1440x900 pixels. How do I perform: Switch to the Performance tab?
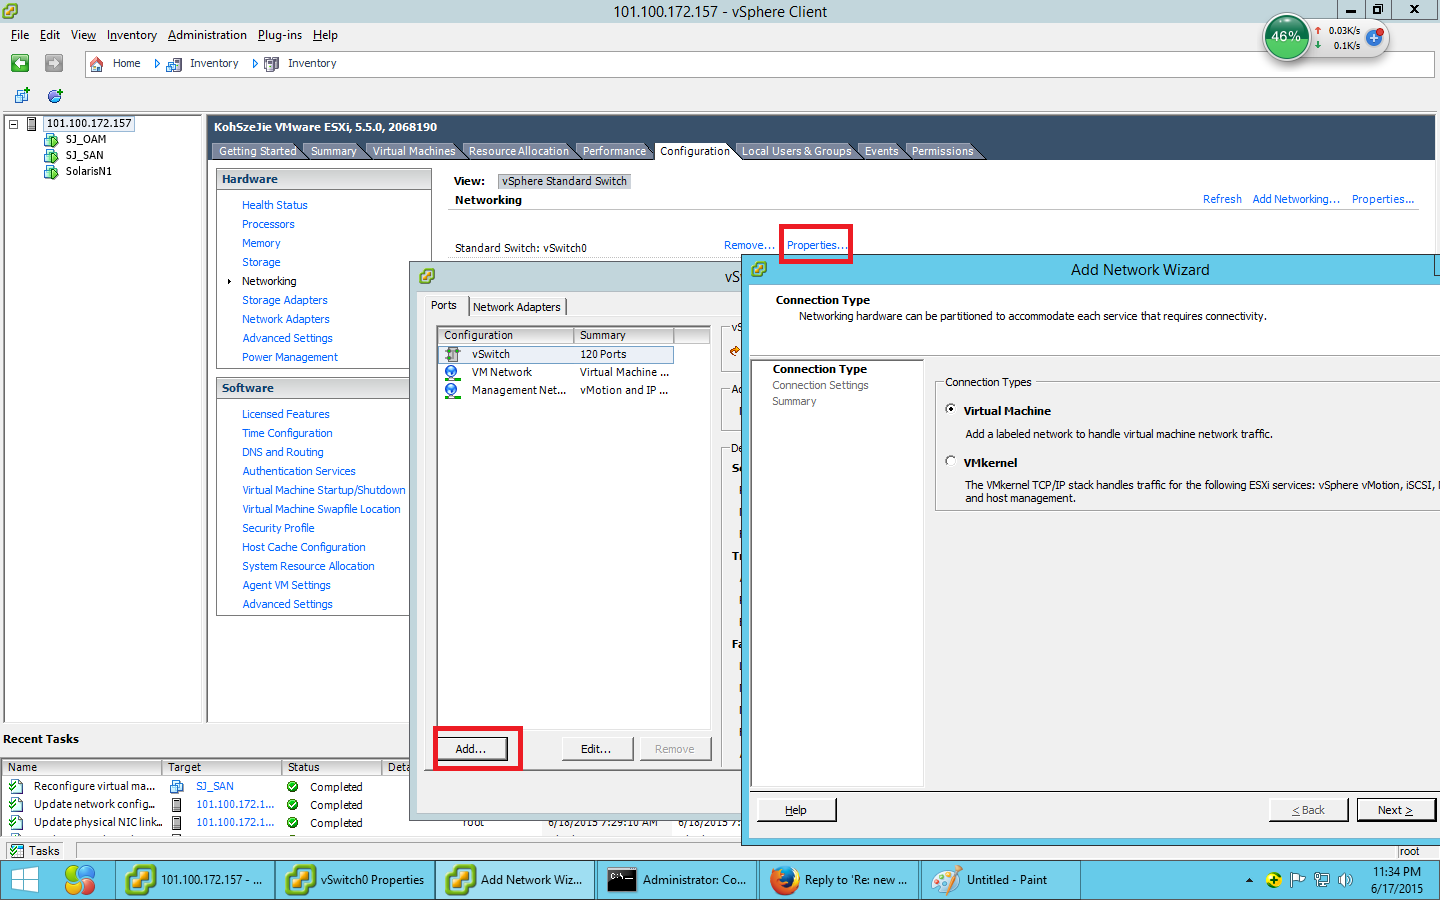coord(614,151)
